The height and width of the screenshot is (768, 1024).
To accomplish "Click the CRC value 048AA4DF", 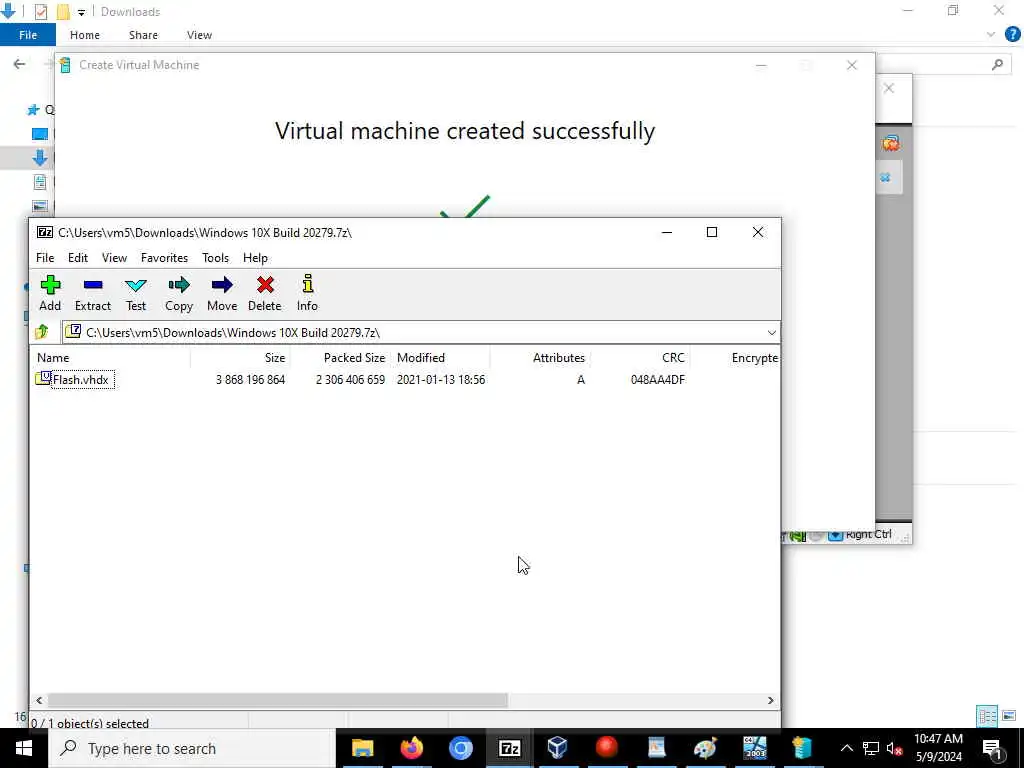I will 658,379.
